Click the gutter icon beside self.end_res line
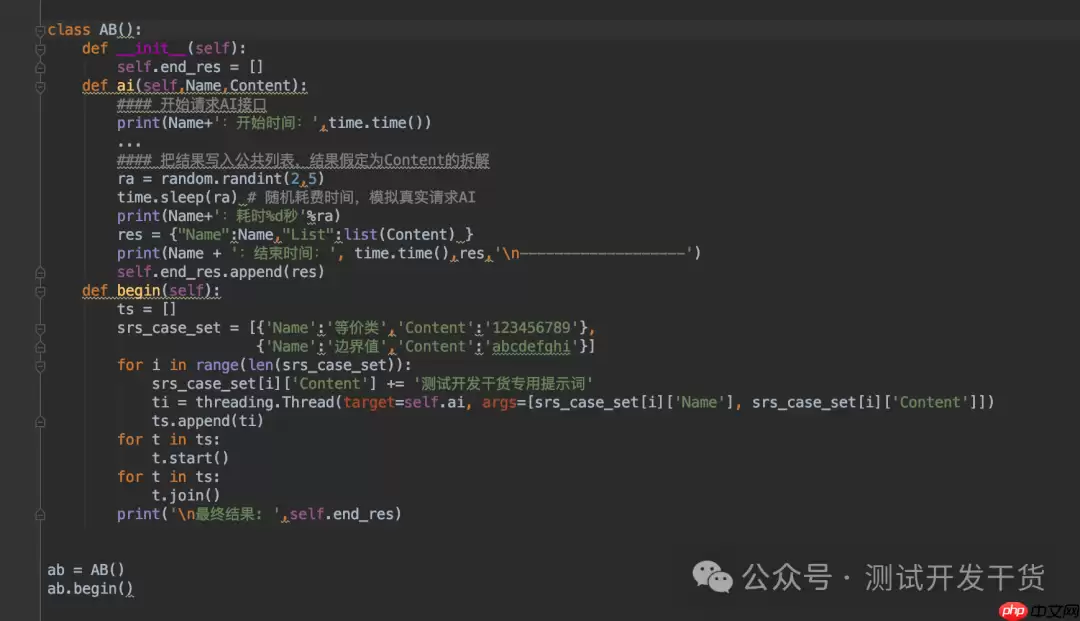Image resolution: width=1080 pixels, height=621 pixels. point(40,66)
